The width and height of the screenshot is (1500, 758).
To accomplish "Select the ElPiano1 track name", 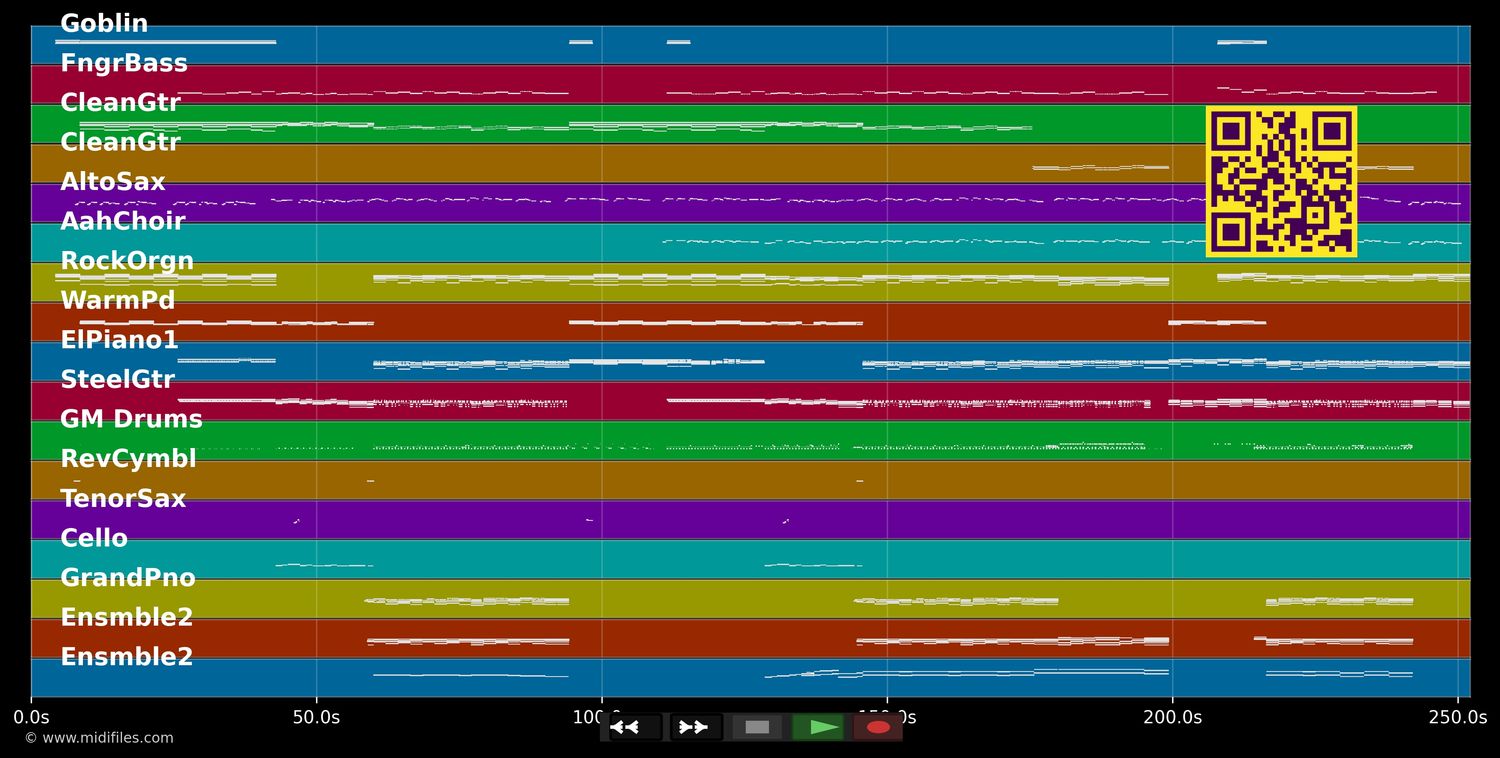I will coord(119,339).
